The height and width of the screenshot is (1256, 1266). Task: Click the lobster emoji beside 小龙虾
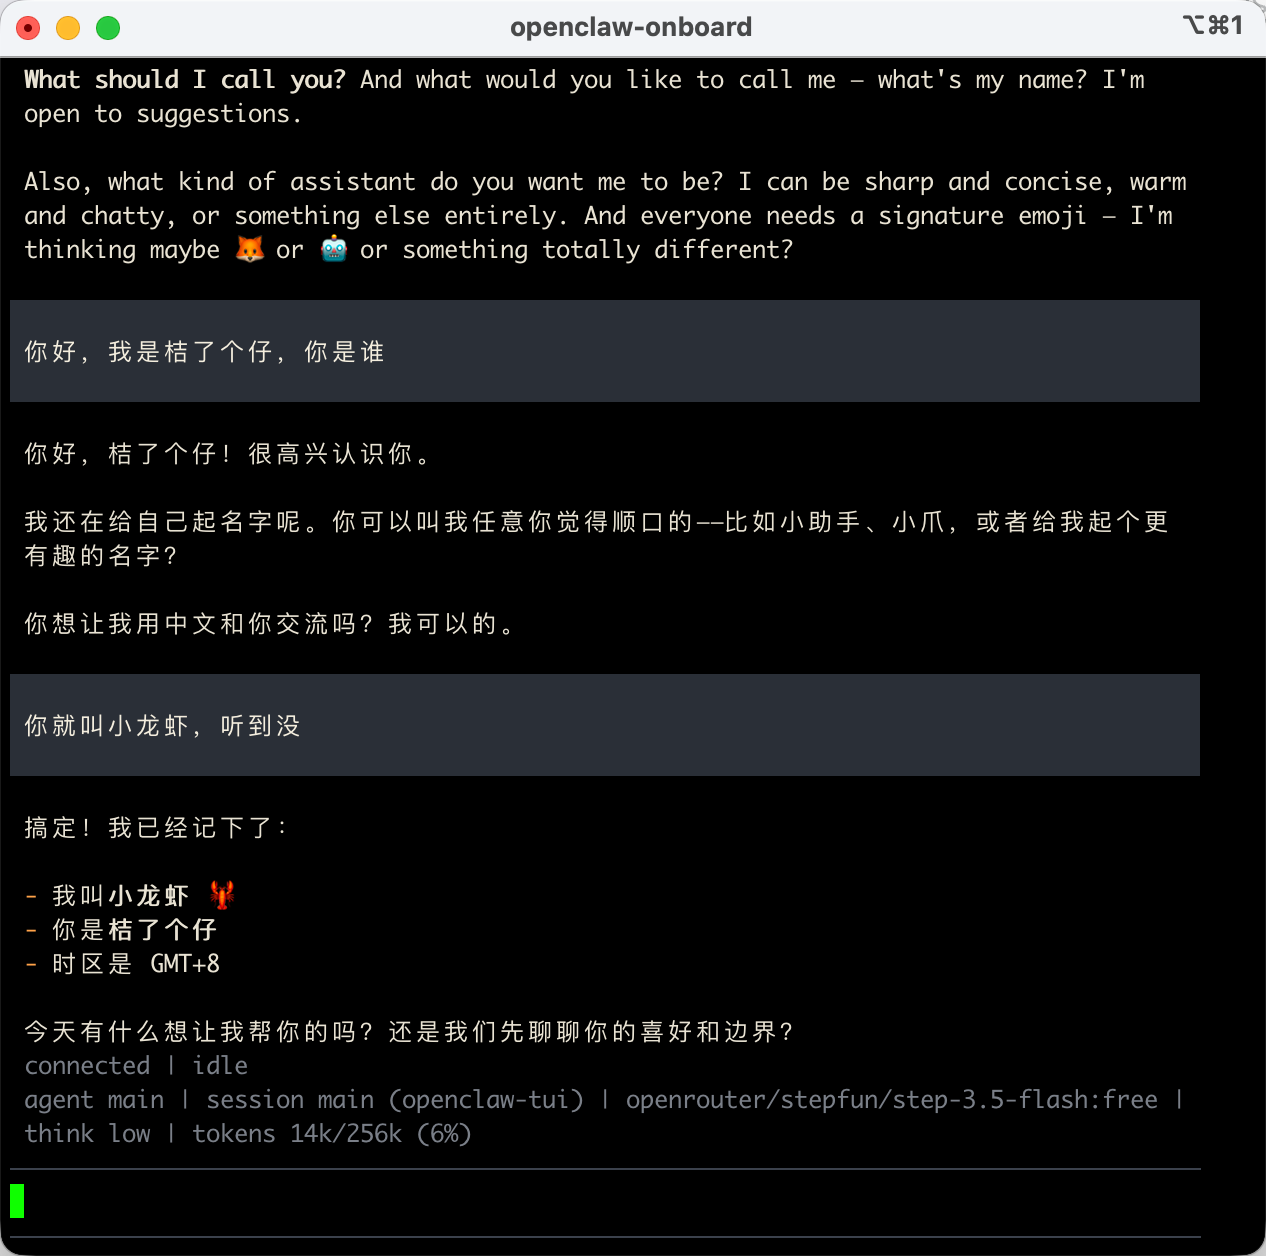(x=222, y=895)
